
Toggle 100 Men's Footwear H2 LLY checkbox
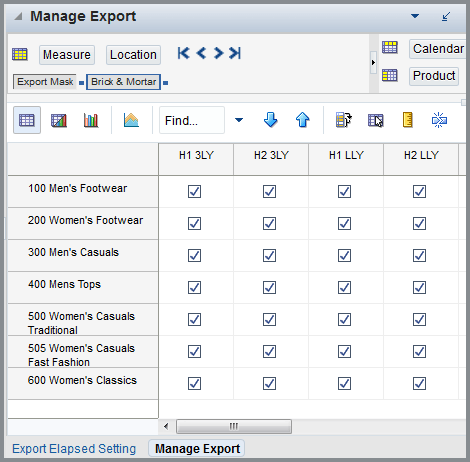point(419,192)
